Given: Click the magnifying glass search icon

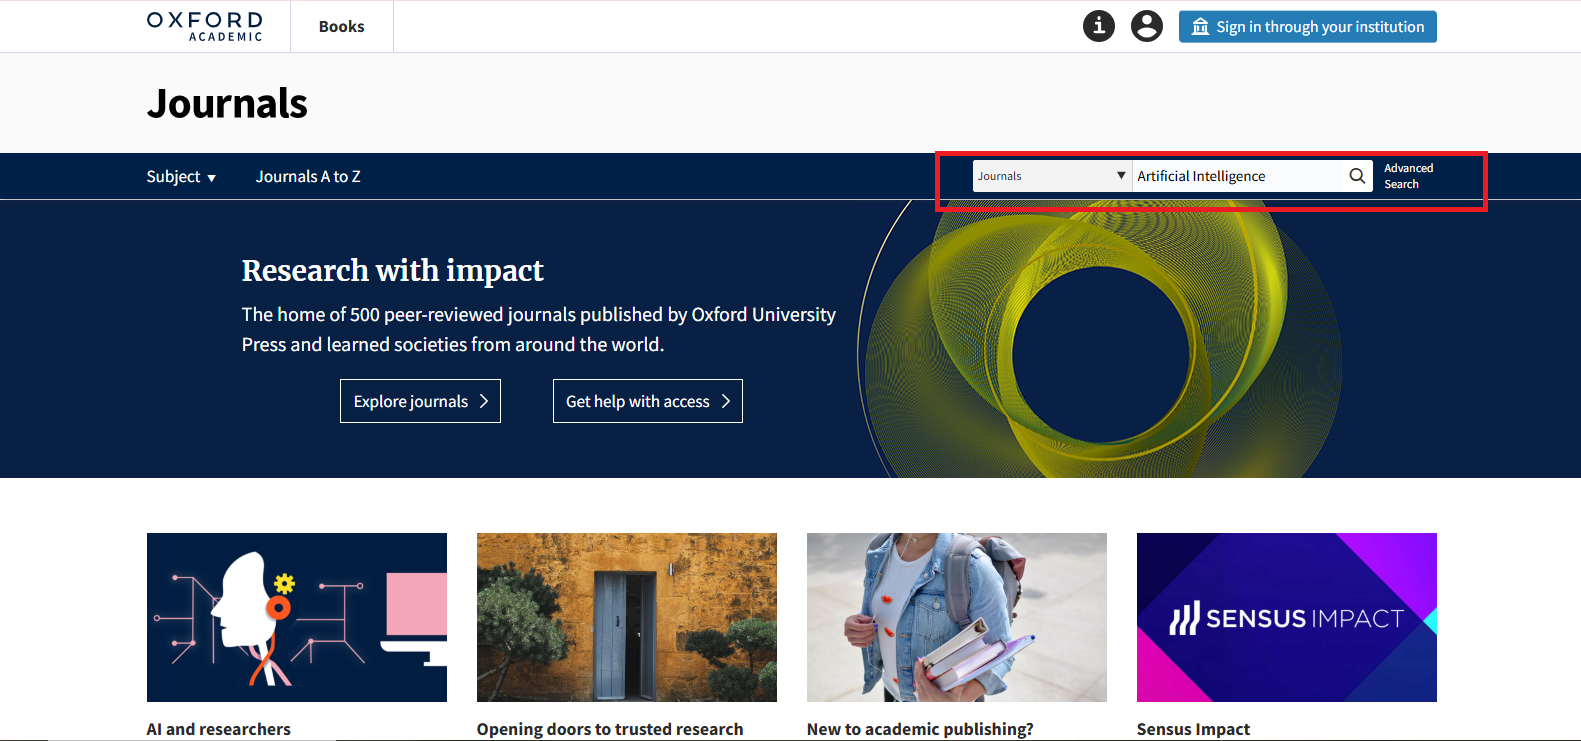Looking at the screenshot, I should coord(1357,176).
